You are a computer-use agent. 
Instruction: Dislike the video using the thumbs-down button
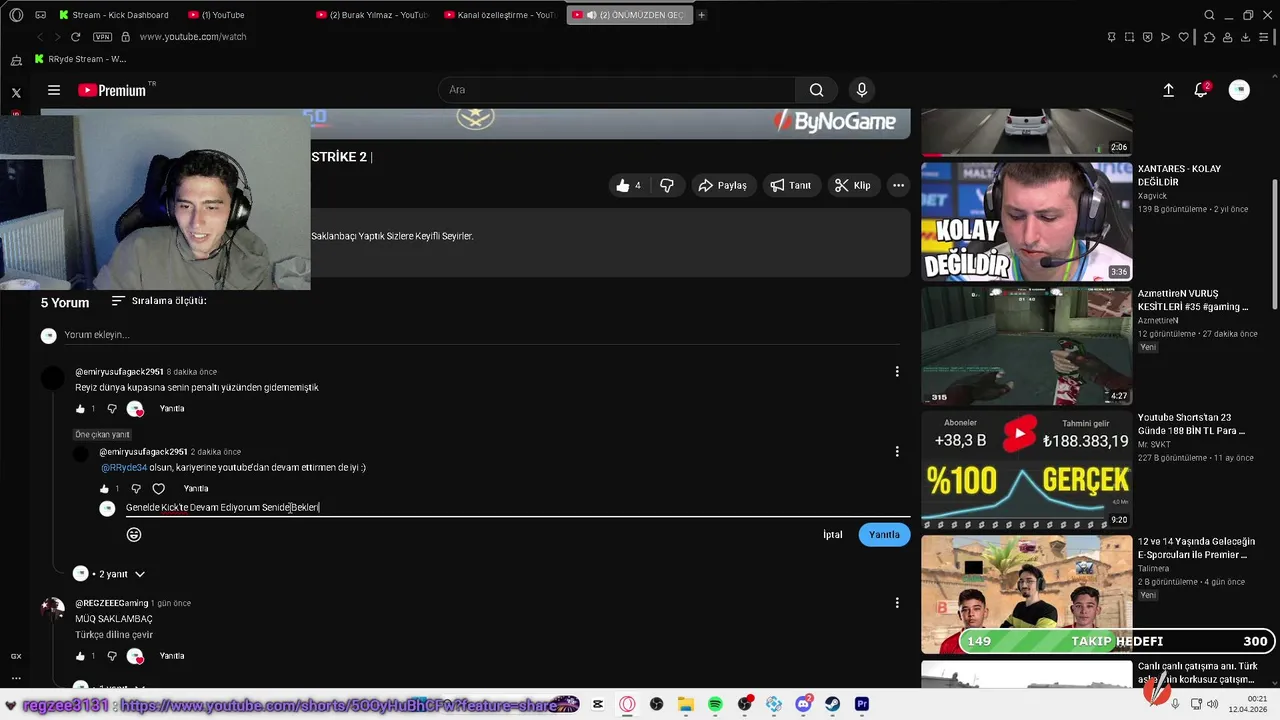click(x=667, y=185)
